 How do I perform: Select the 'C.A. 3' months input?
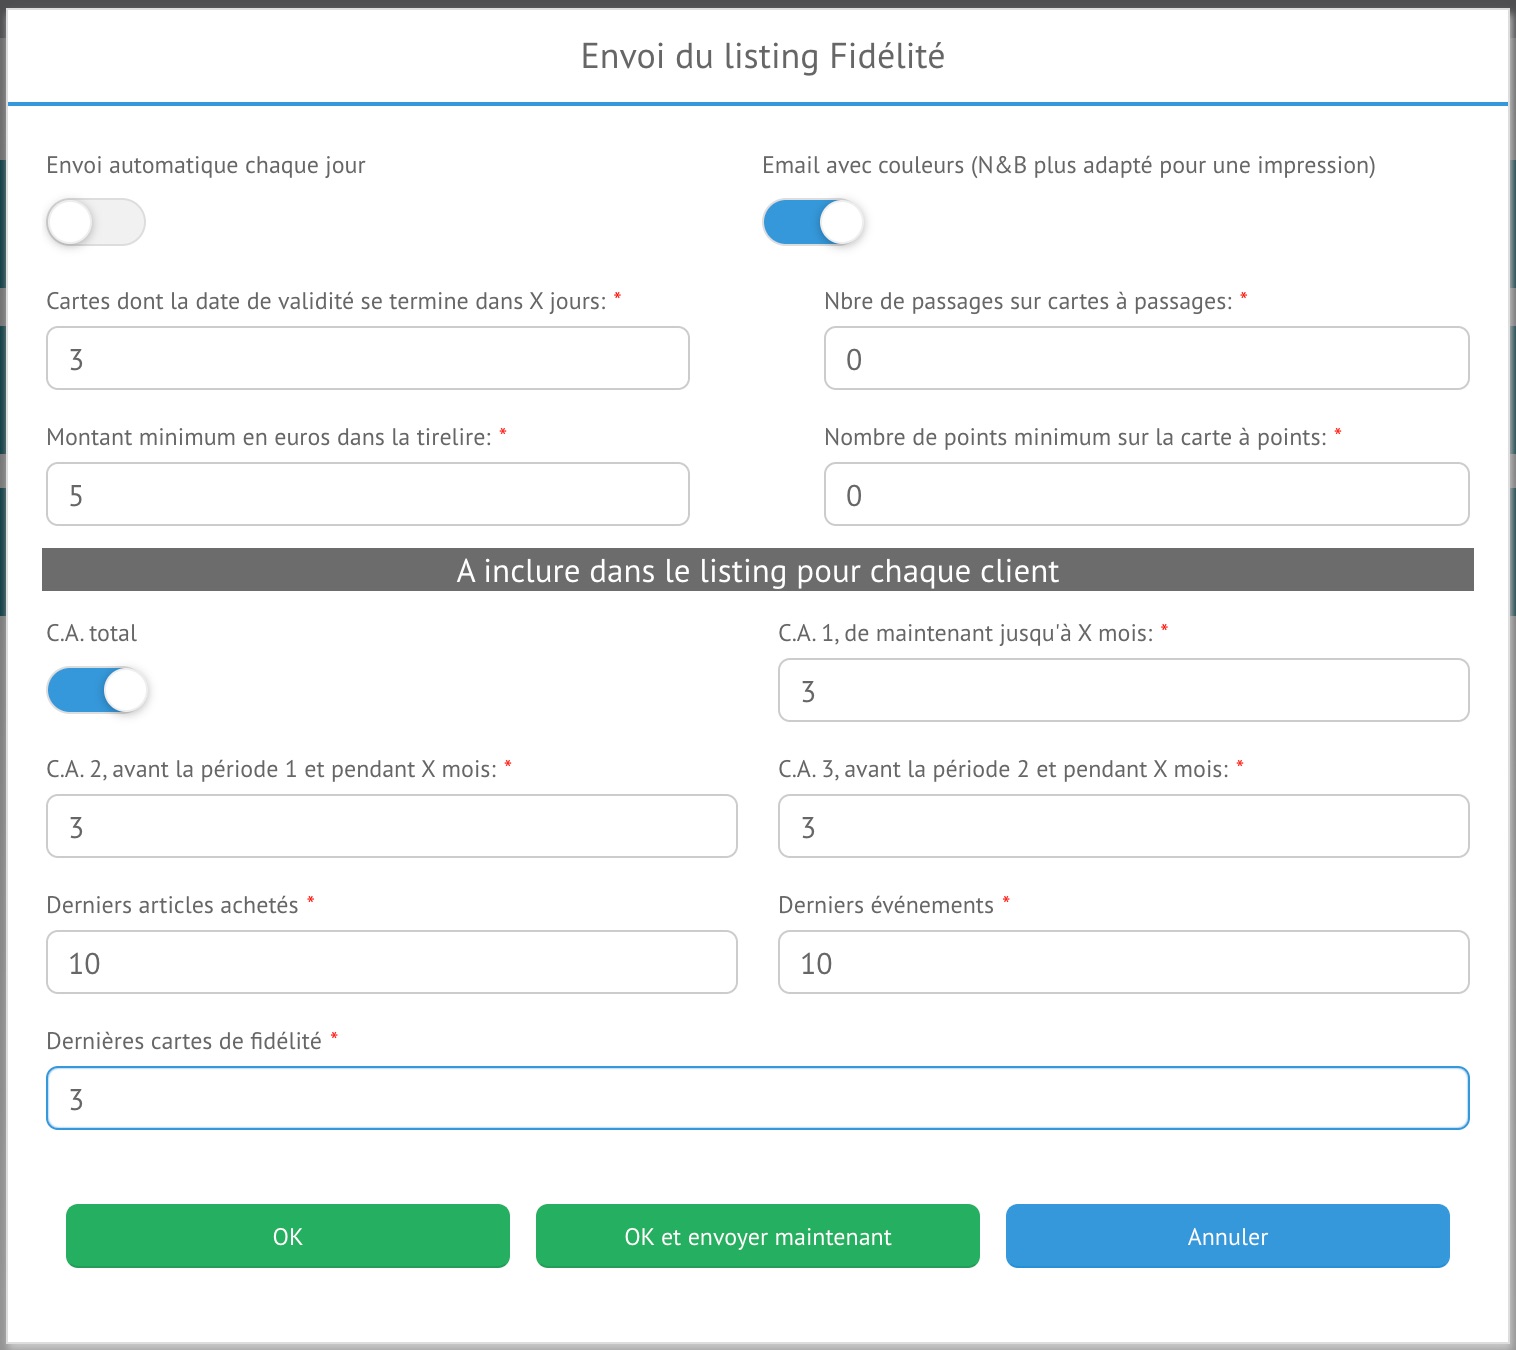(x=1123, y=826)
